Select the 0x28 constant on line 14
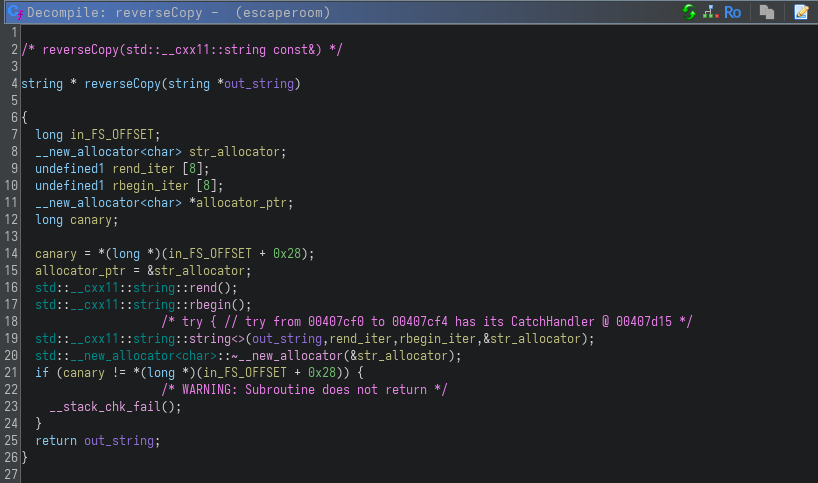 pos(287,253)
